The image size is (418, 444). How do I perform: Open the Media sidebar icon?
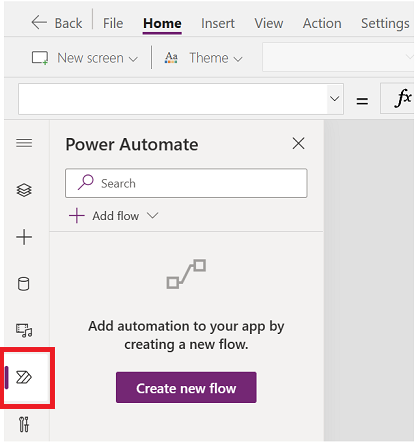pos(24,330)
